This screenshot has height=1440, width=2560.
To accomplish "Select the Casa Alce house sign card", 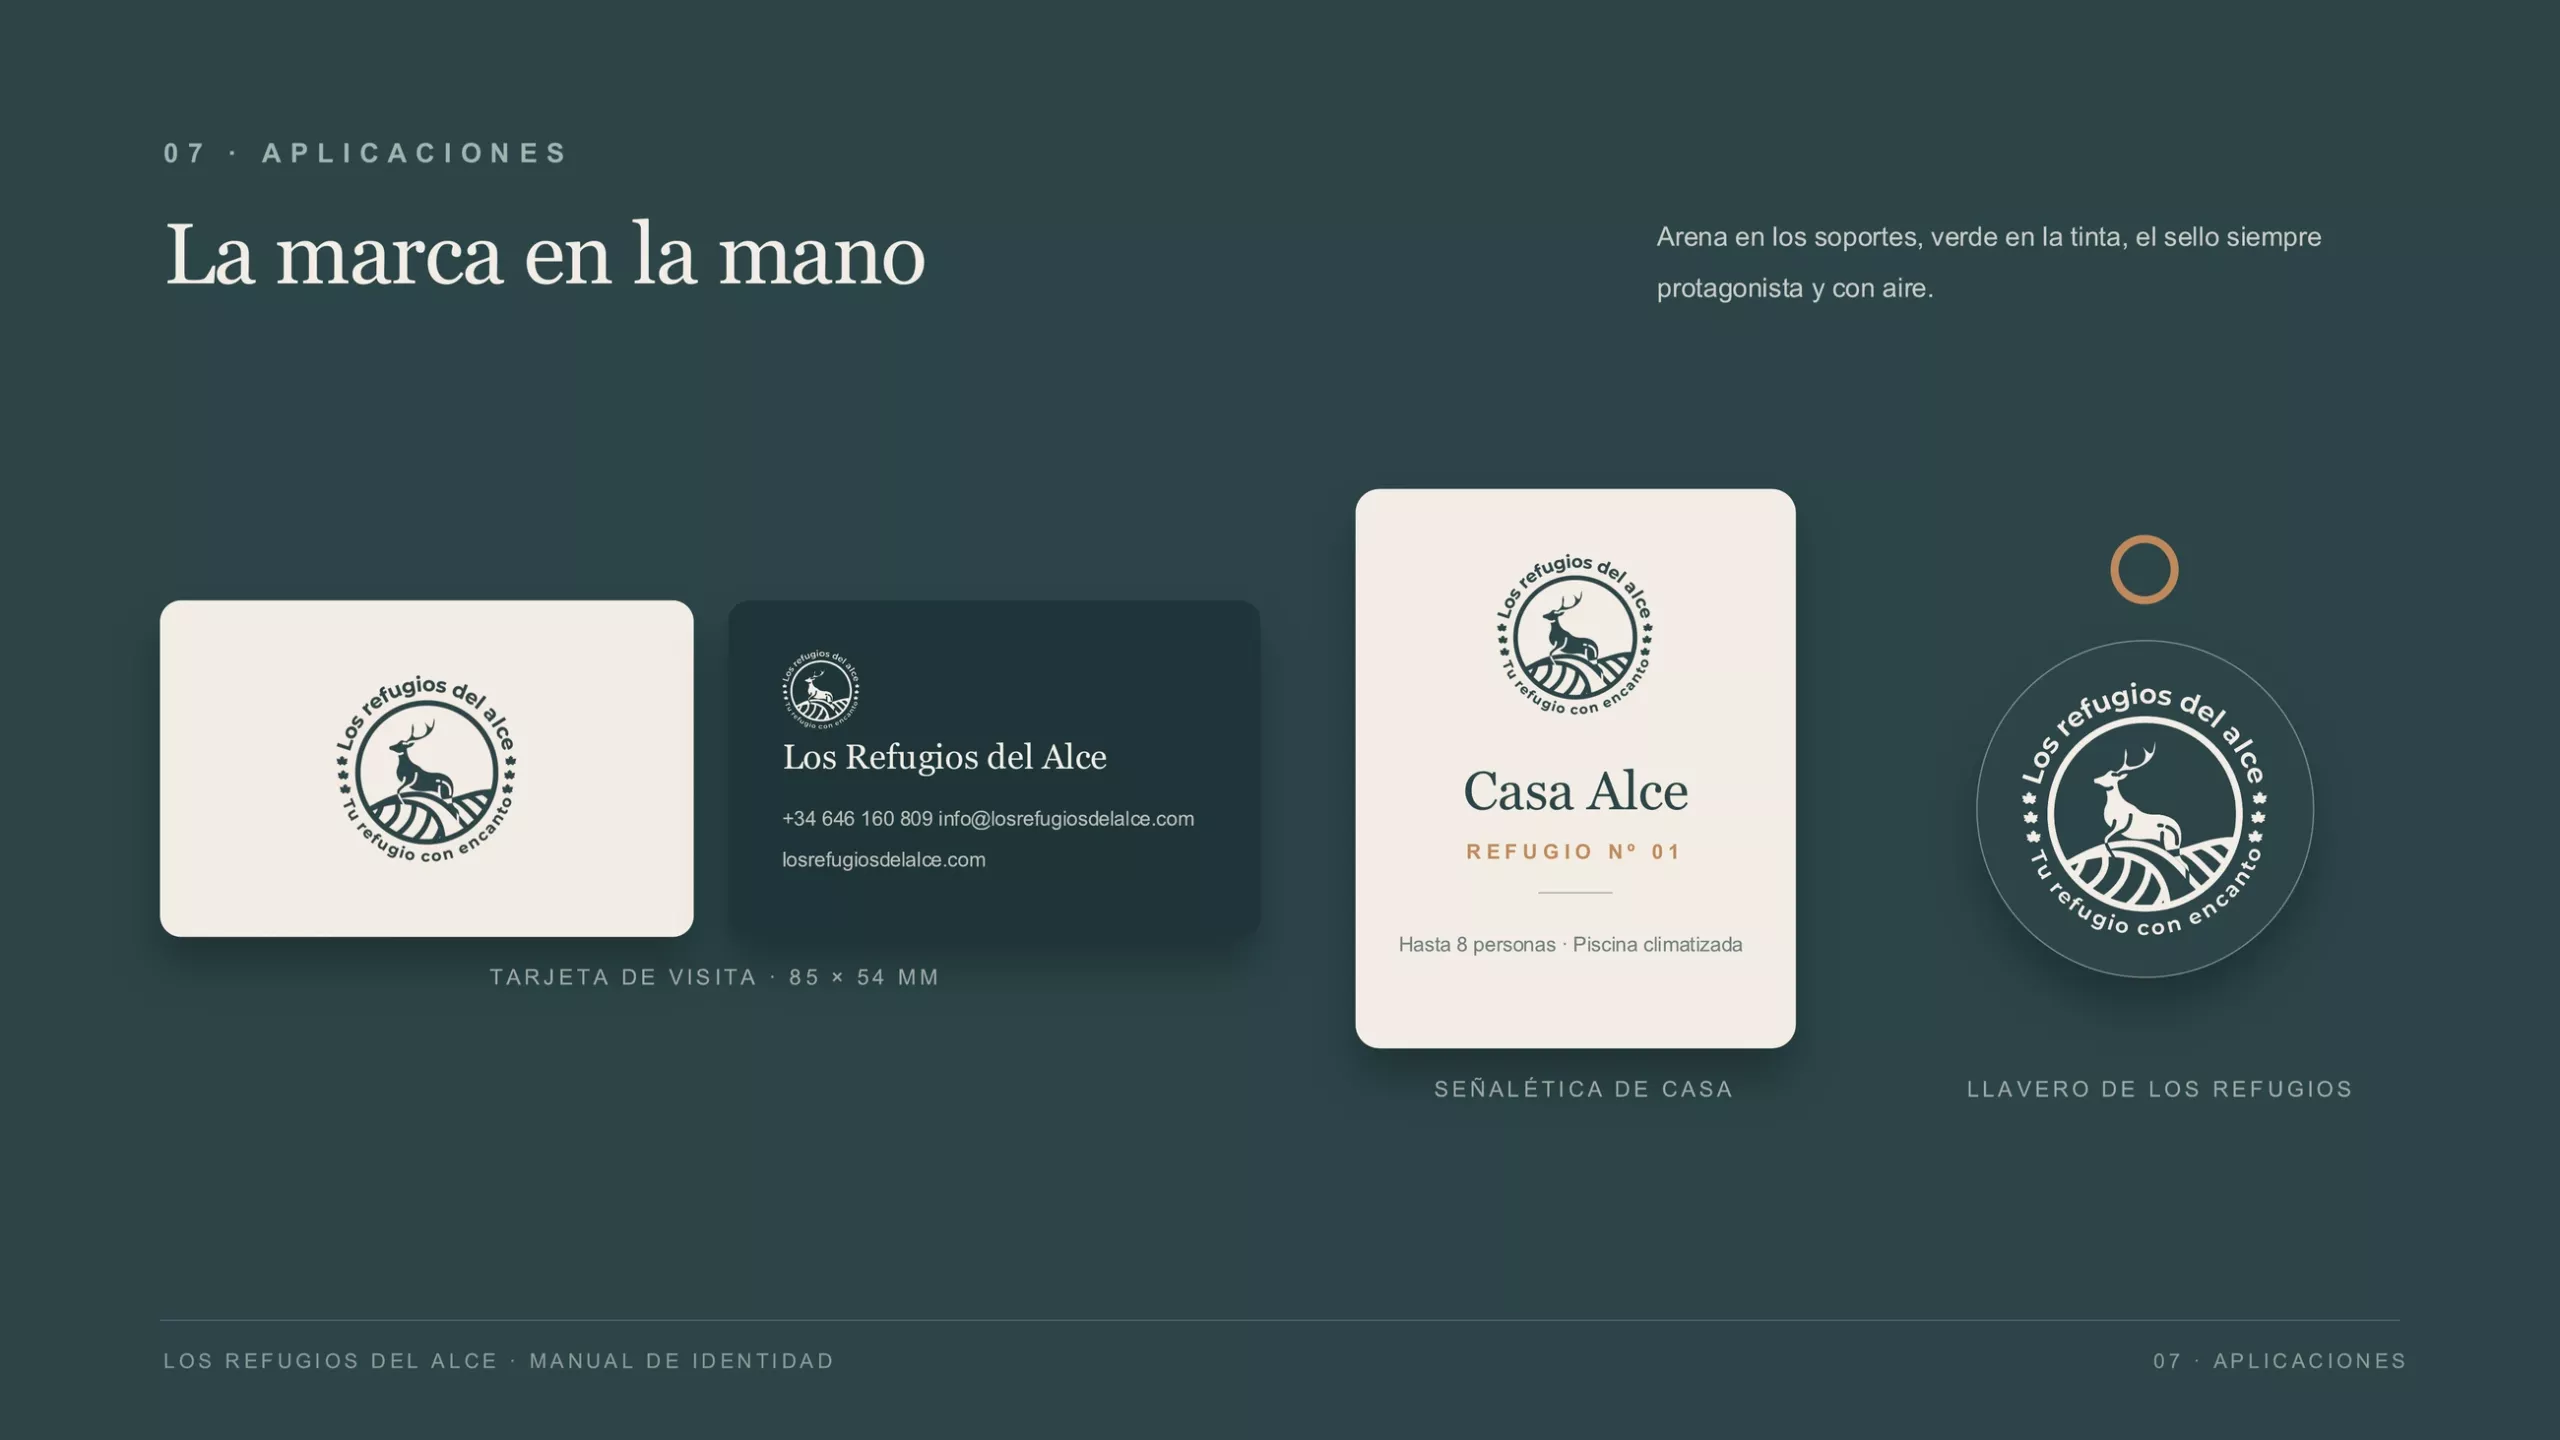I will pos(1575,768).
